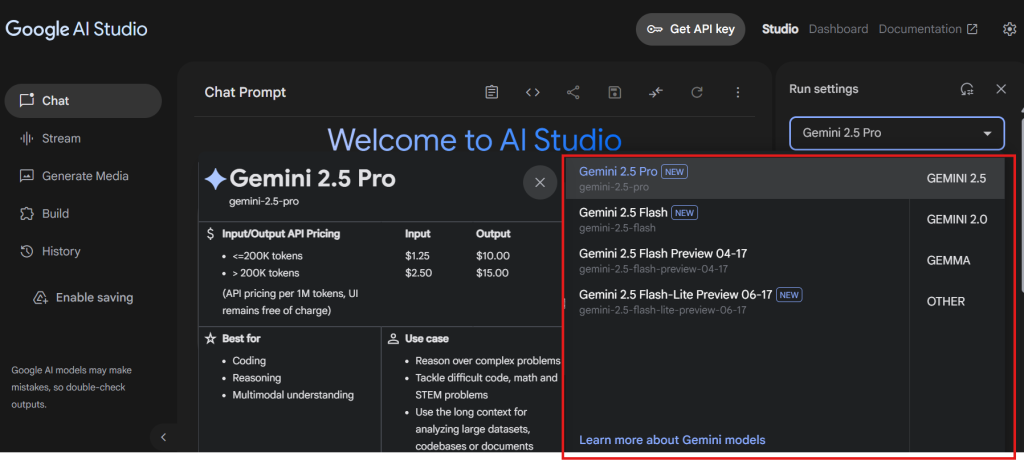Click Enable saving
Image resolution: width=1024 pixels, height=460 pixels.
click(x=83, y=298)
